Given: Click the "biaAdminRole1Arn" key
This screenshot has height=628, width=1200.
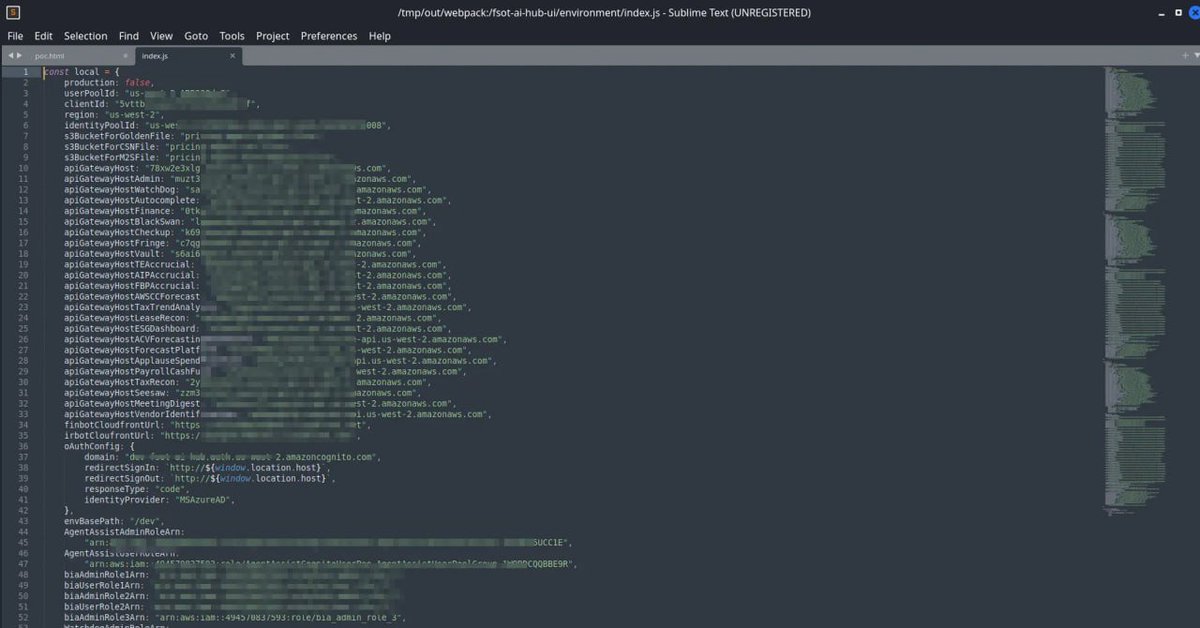Looking at the screenshot, I should click(106, 574).
